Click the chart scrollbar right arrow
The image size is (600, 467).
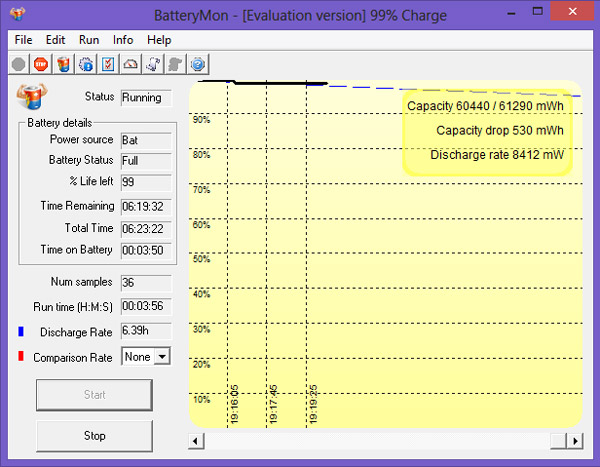tap(576, 441)
